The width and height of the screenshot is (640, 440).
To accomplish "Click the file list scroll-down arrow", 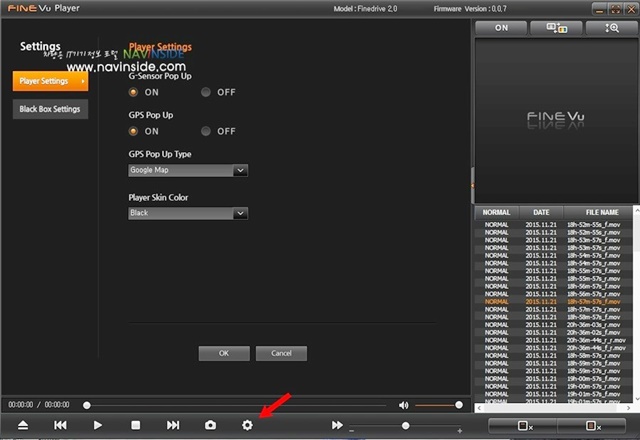I will tap(636, 399).
